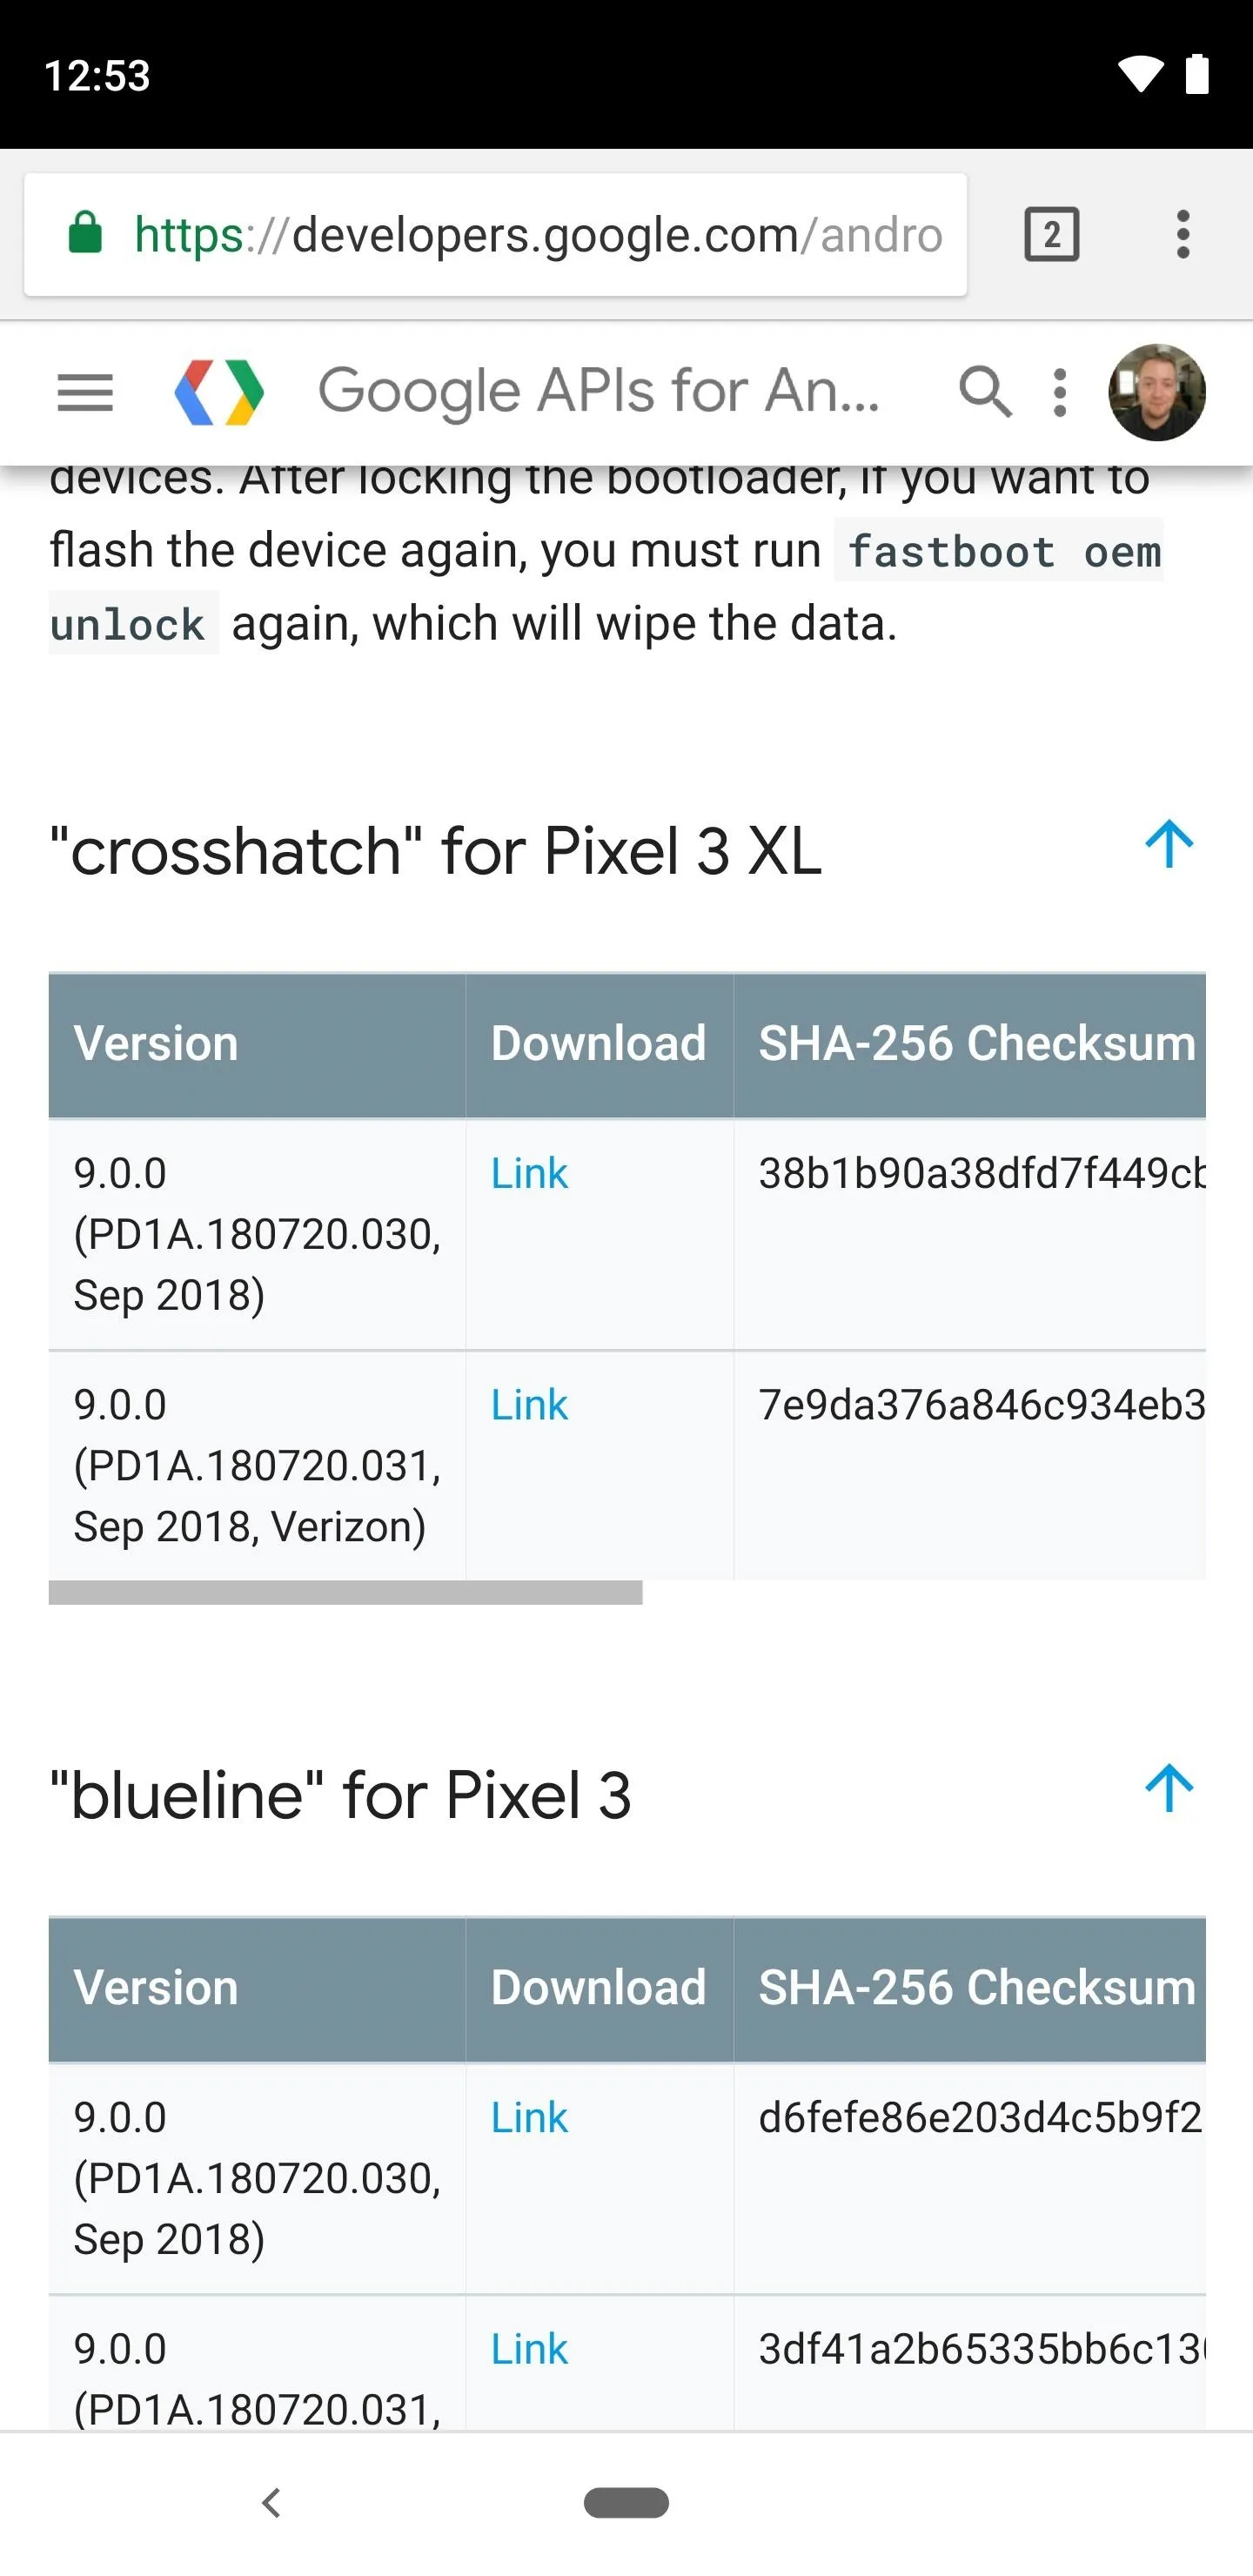Open the site's three-dot overflow menu
The height and width of the screenshot is (2576, 1253).
1060,392
